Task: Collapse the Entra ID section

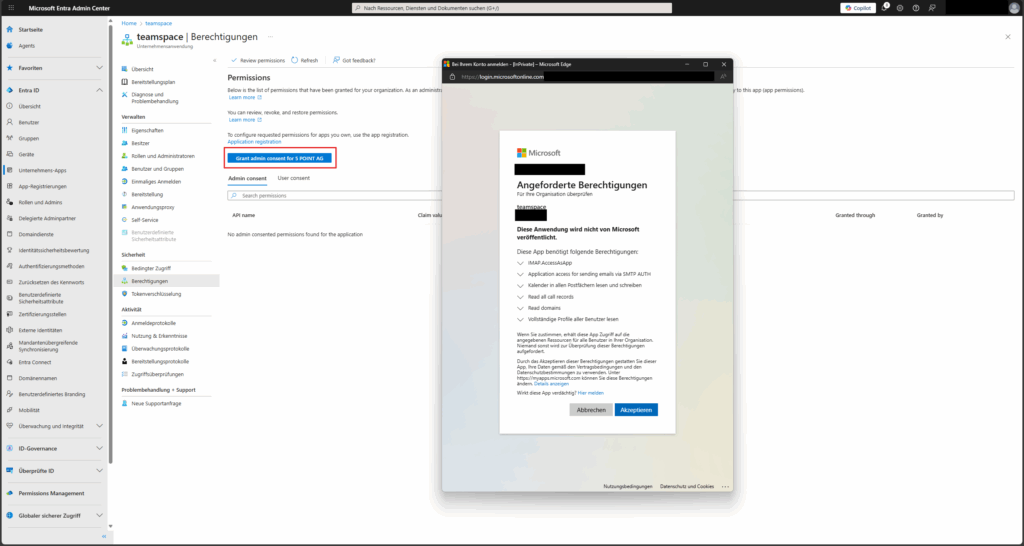Action: 99,90
